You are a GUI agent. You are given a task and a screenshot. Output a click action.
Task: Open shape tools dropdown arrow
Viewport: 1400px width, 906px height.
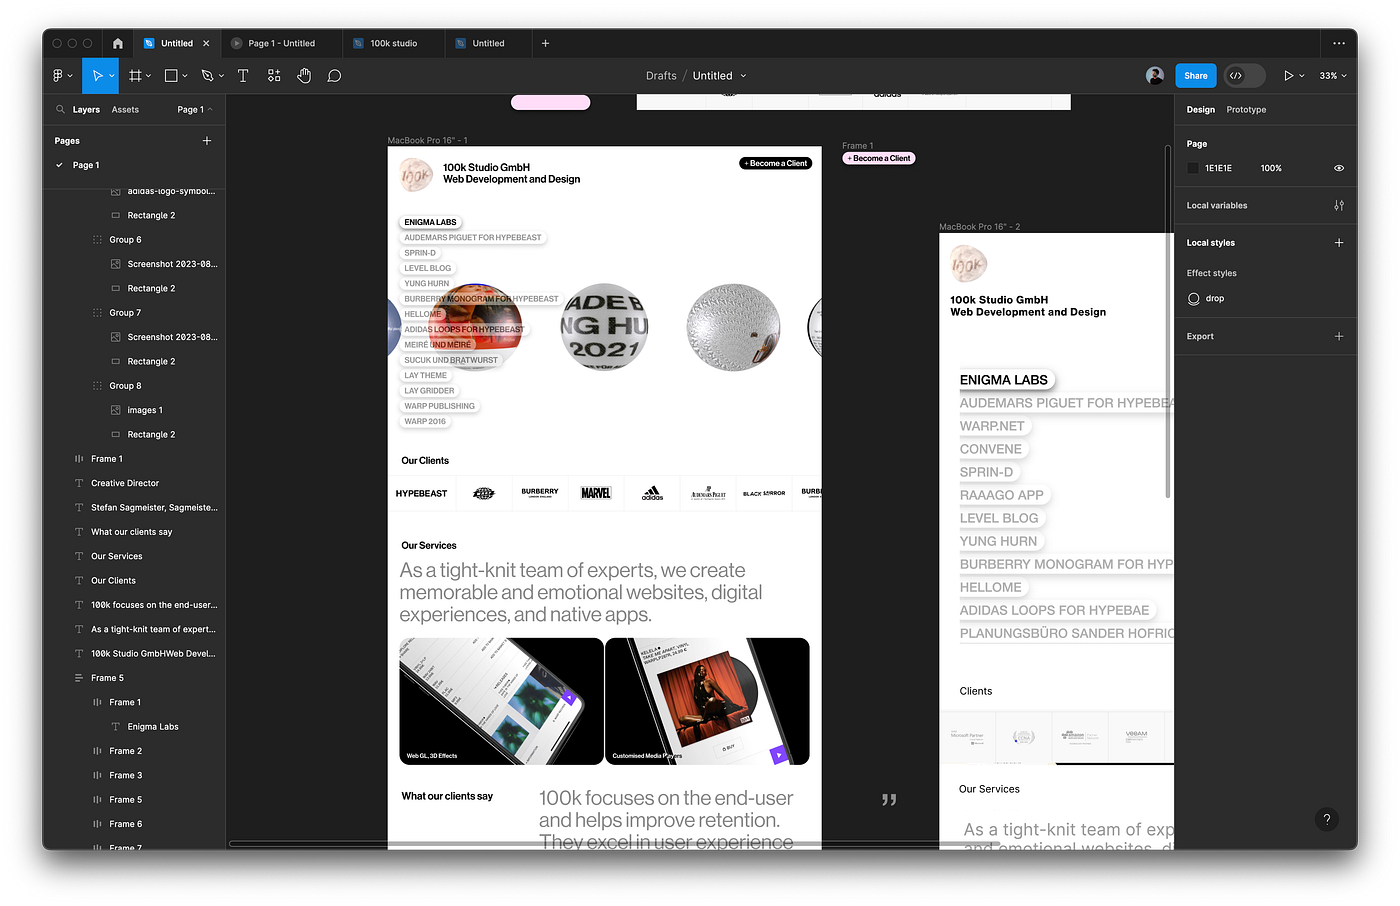click(x=185, y=76)
